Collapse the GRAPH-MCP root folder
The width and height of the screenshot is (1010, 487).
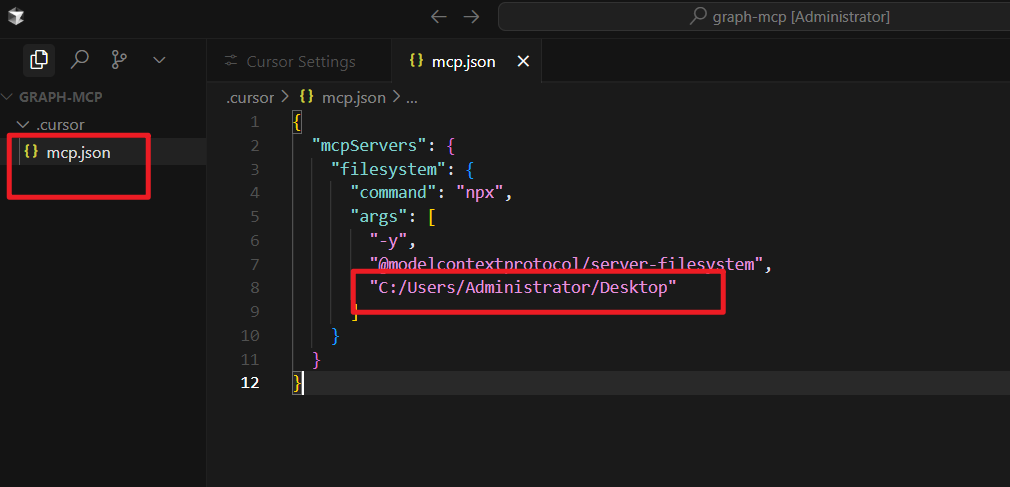[x=61, y=97]
